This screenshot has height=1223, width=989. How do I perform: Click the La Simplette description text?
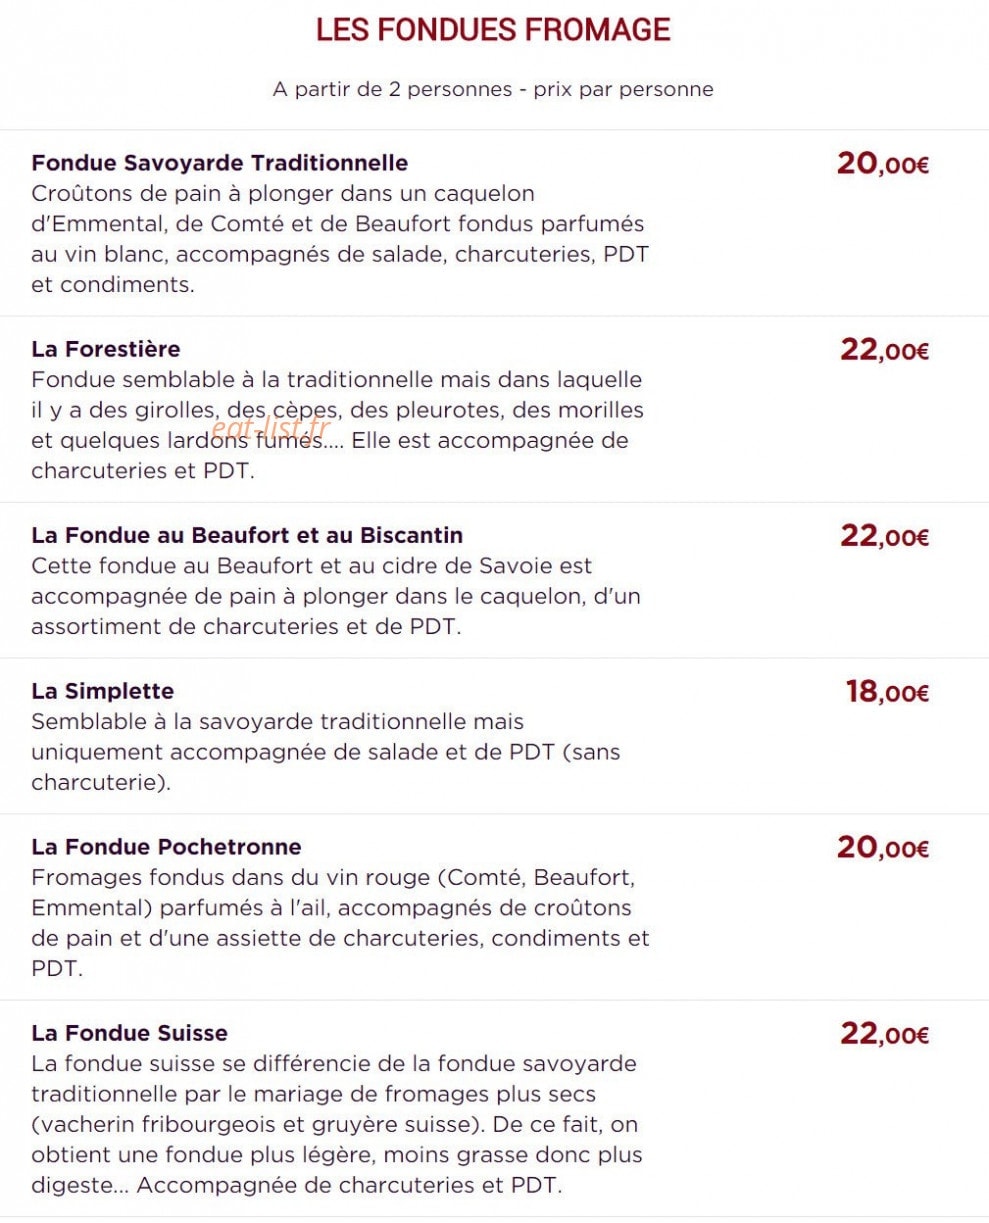326,752
